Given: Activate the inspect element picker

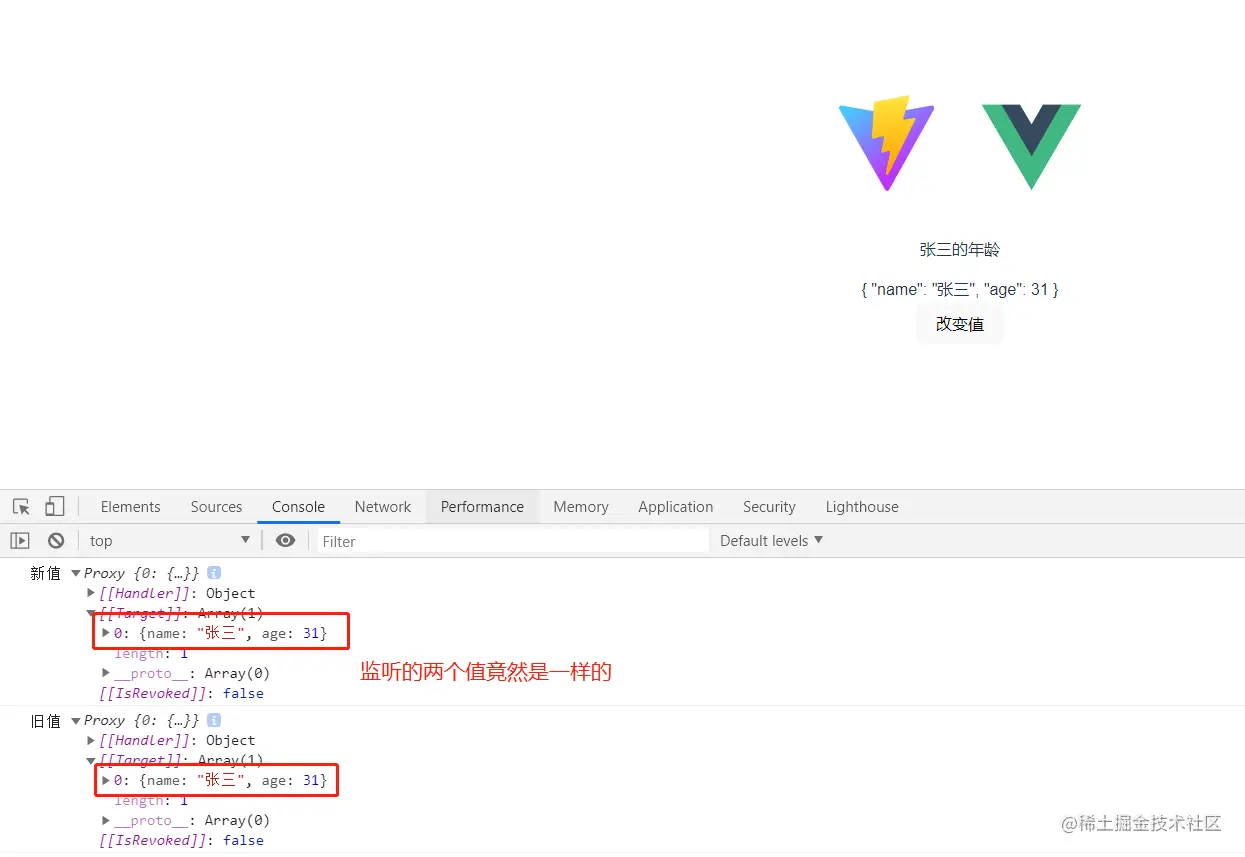Looking at the screenshot, I should coord(21,507).
